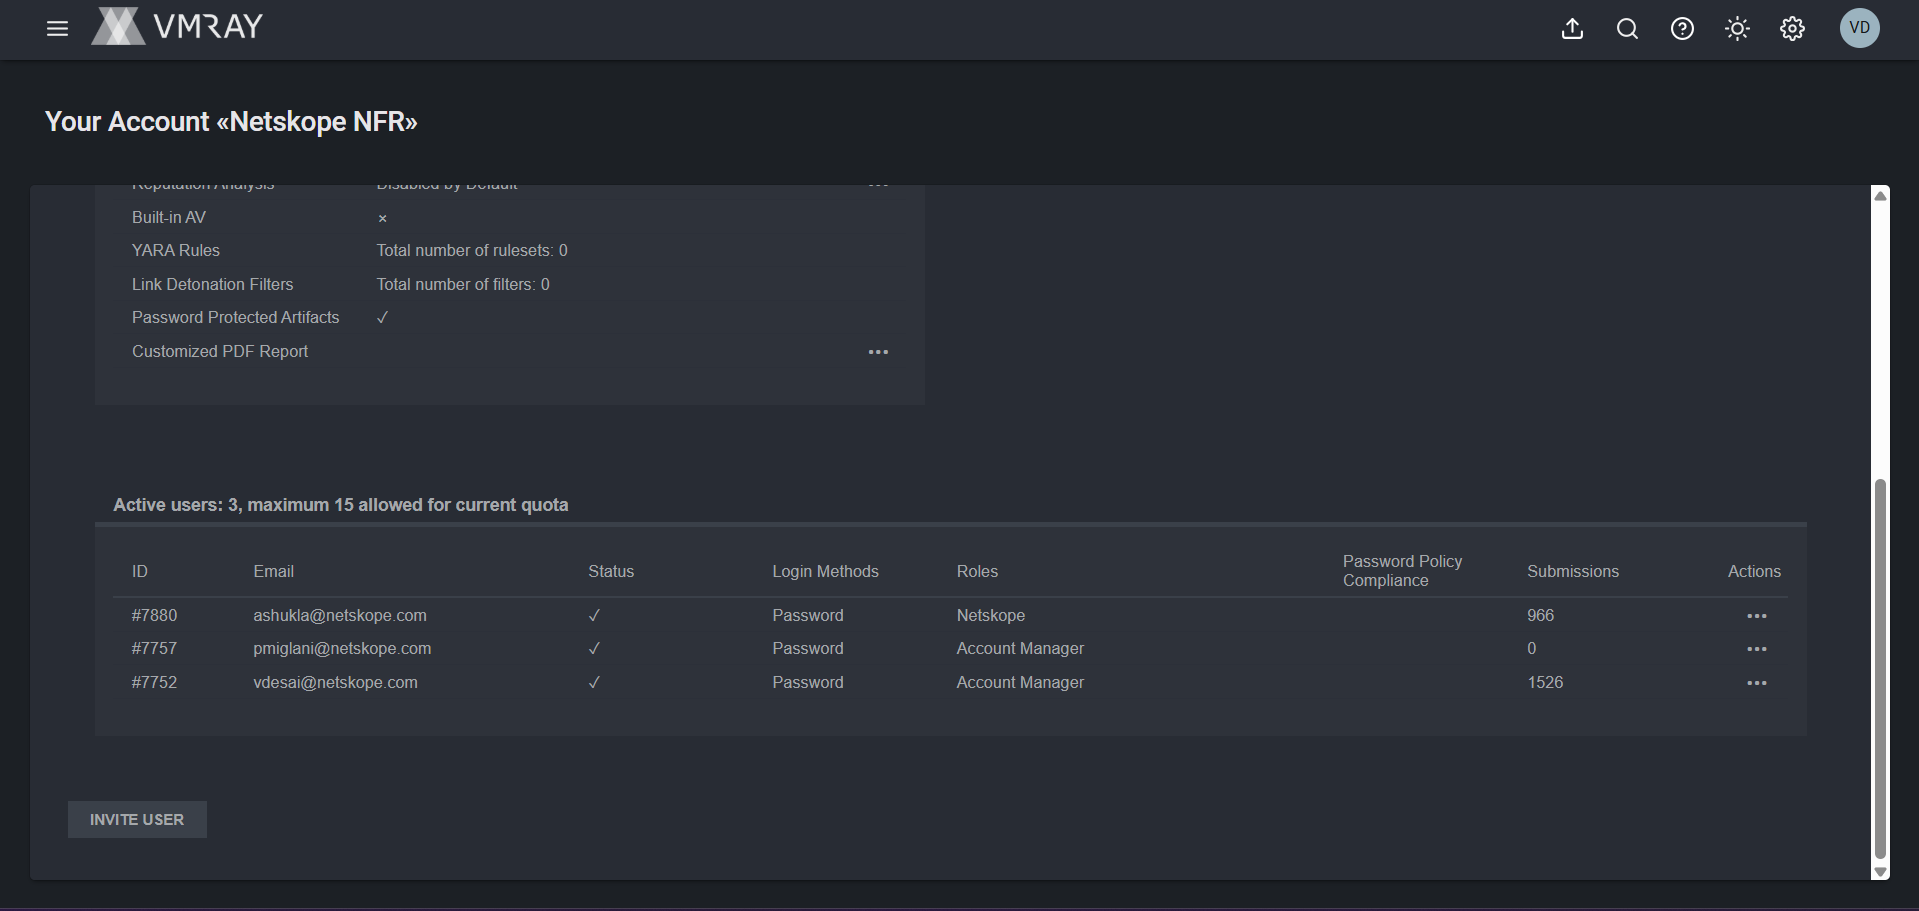Click email vdesai@netskope.com
Image resolution: width=1919 pixels, height=911 pixels.
[x=335, y=682]
